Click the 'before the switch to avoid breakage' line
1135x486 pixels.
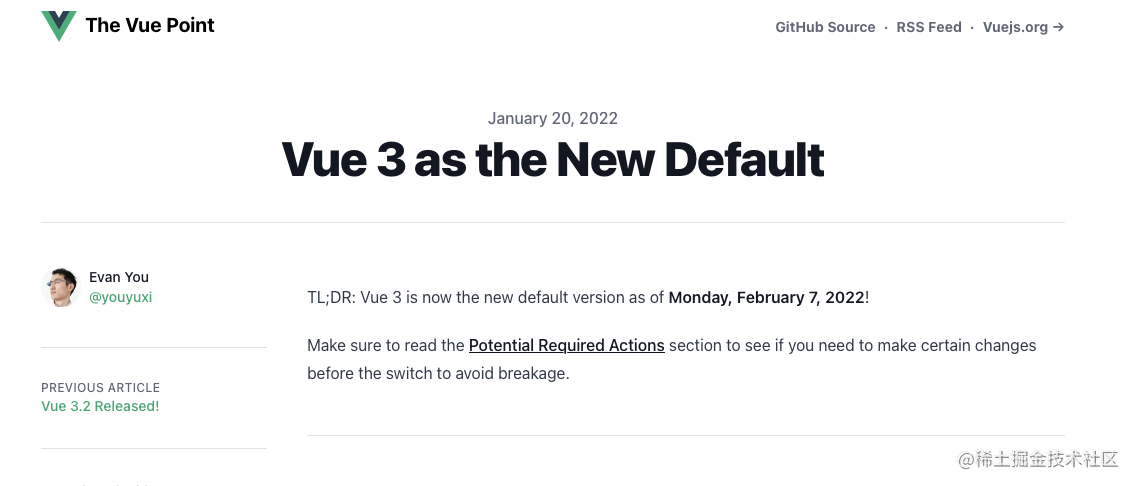pos(439,374)
